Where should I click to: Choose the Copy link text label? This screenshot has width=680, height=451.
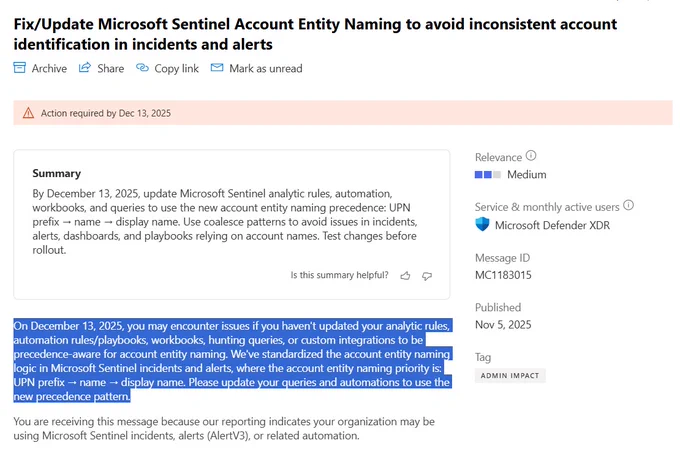(x=176, y=68)
